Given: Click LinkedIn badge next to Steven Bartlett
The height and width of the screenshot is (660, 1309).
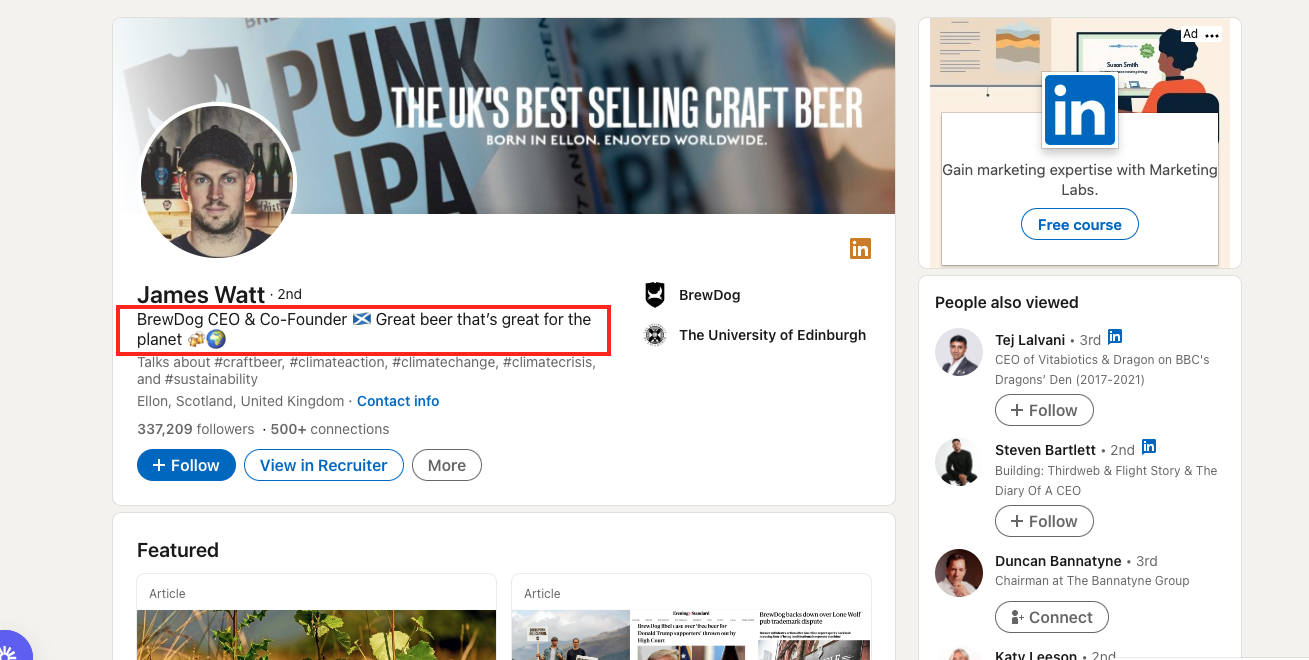Looking at the screenshot, I should coord(1149,447).
